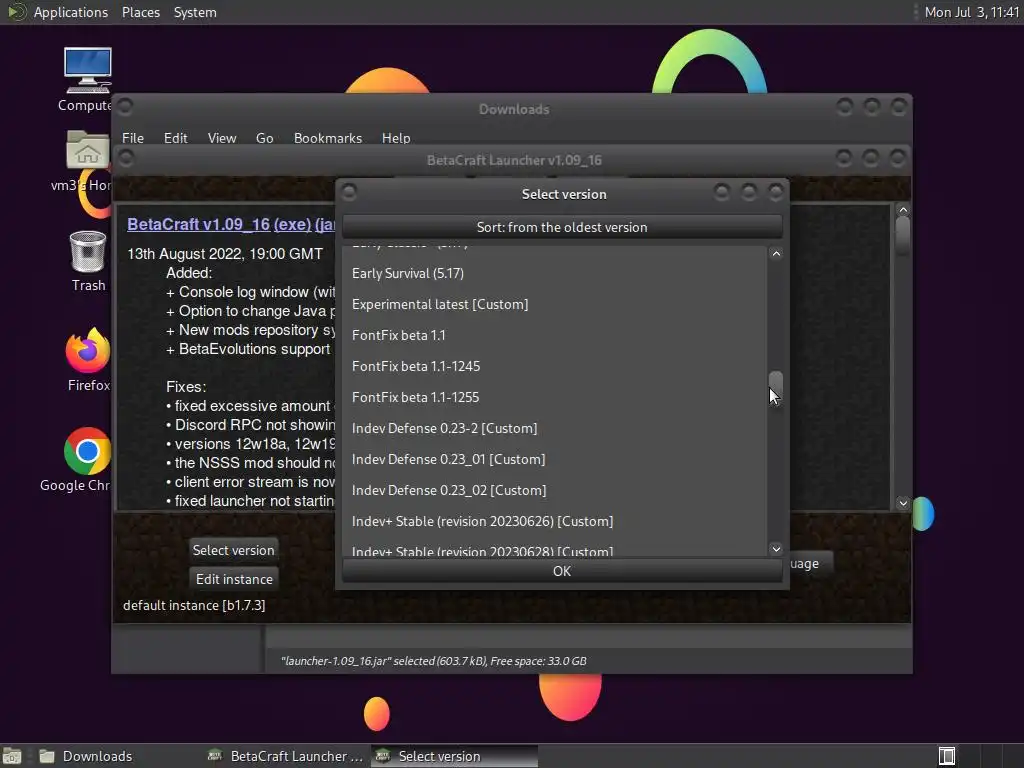Click the clock showing Mon Jul 3
1024x768 pixels.
[x=971, y=12]
